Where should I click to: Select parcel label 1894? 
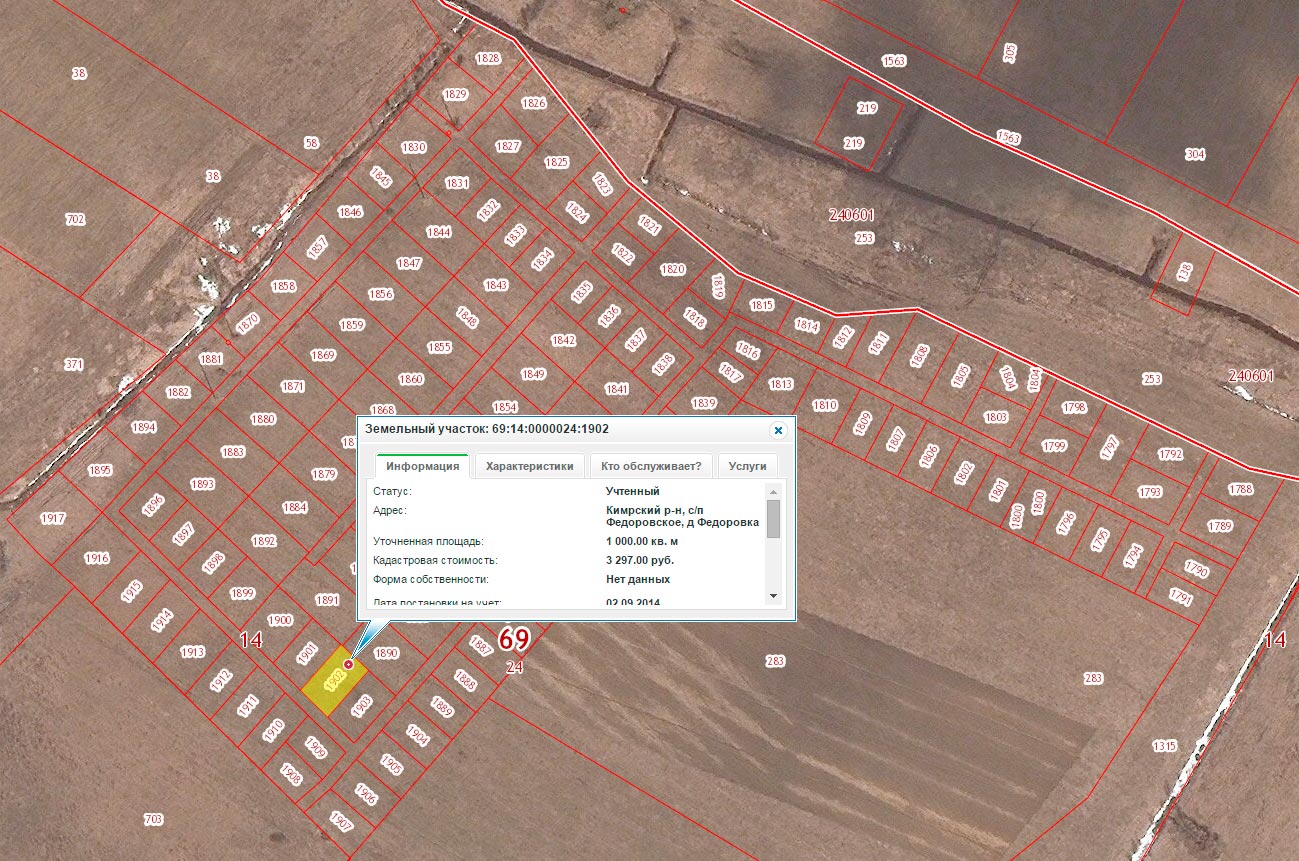click(x=144, y=427)
